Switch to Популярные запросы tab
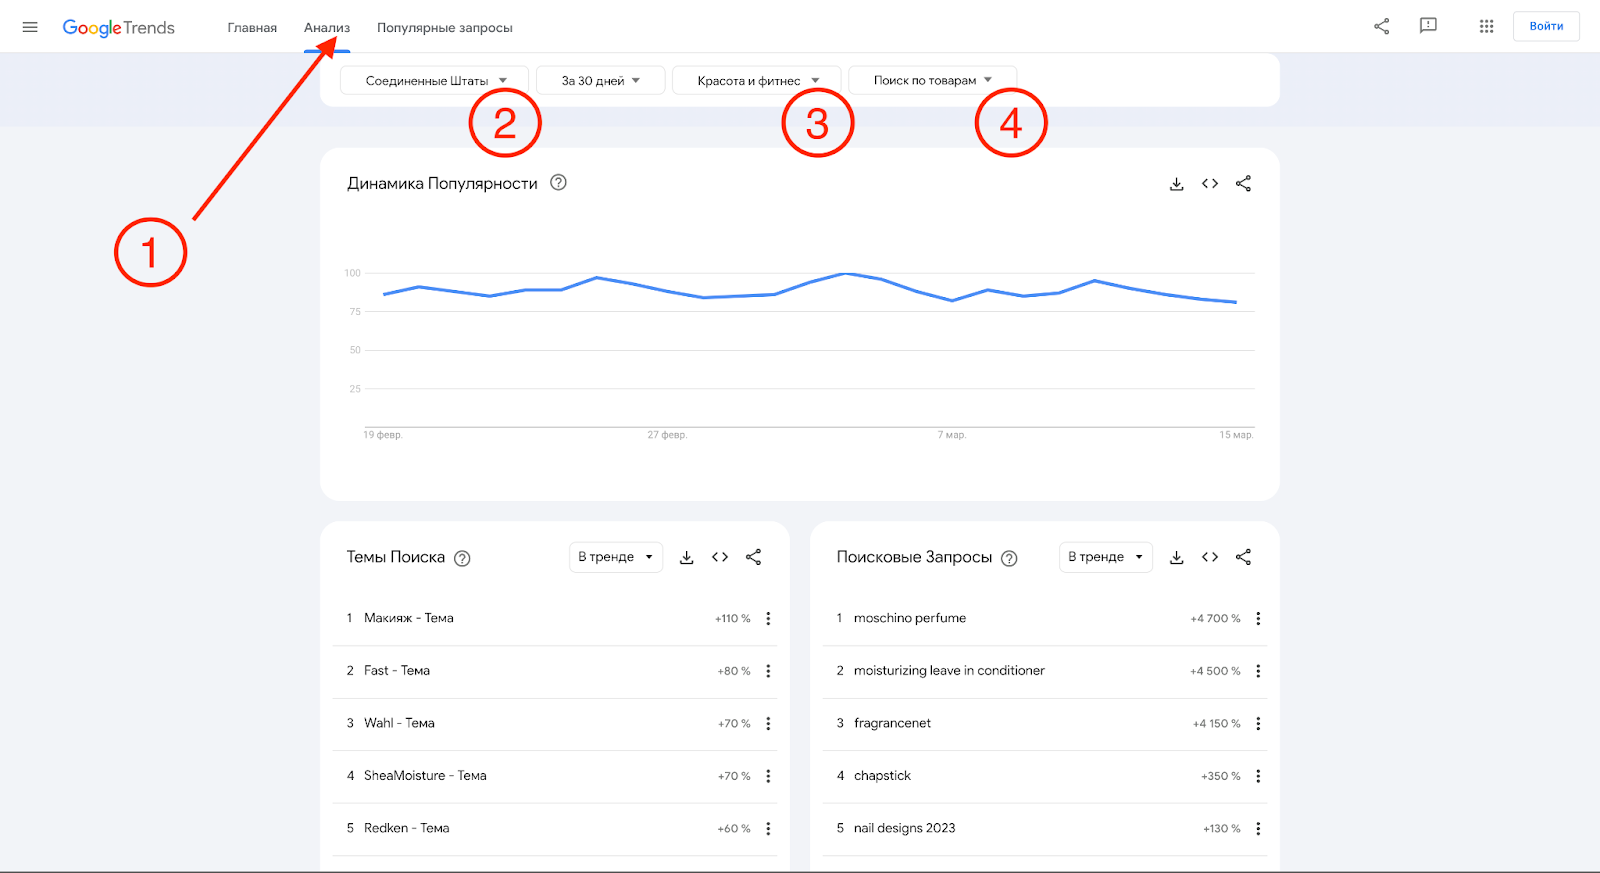The image size is (1600, 873). [445, 28]
